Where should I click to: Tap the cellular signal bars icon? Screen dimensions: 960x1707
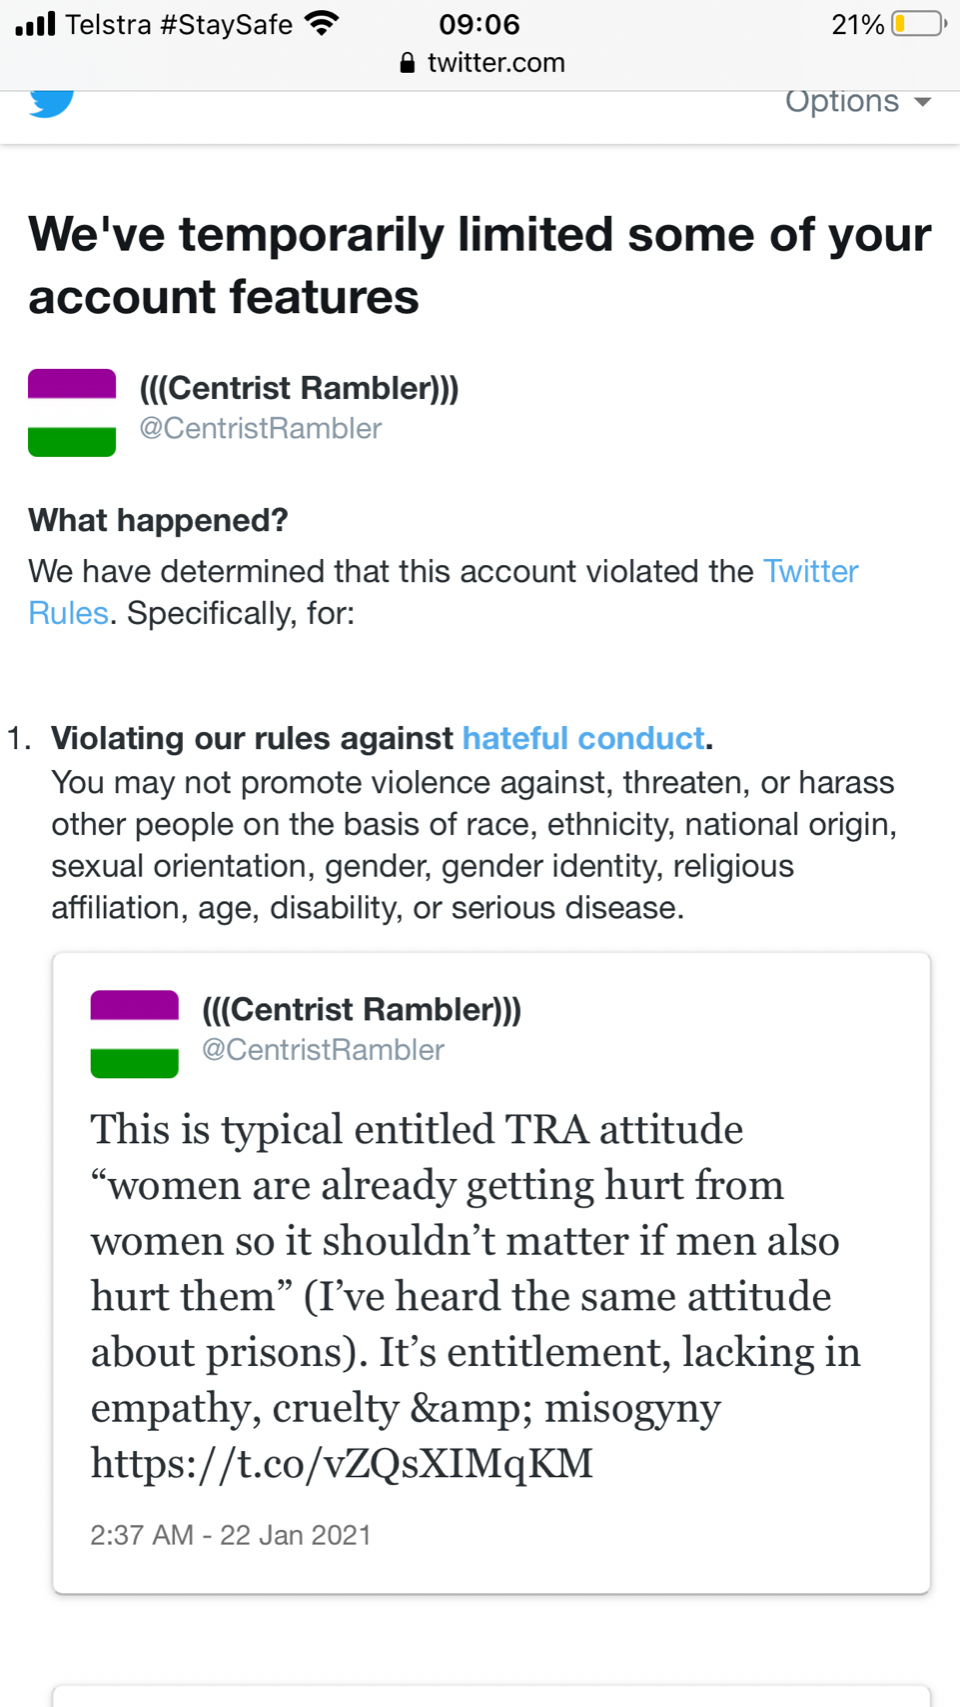[x=35, y=23]
